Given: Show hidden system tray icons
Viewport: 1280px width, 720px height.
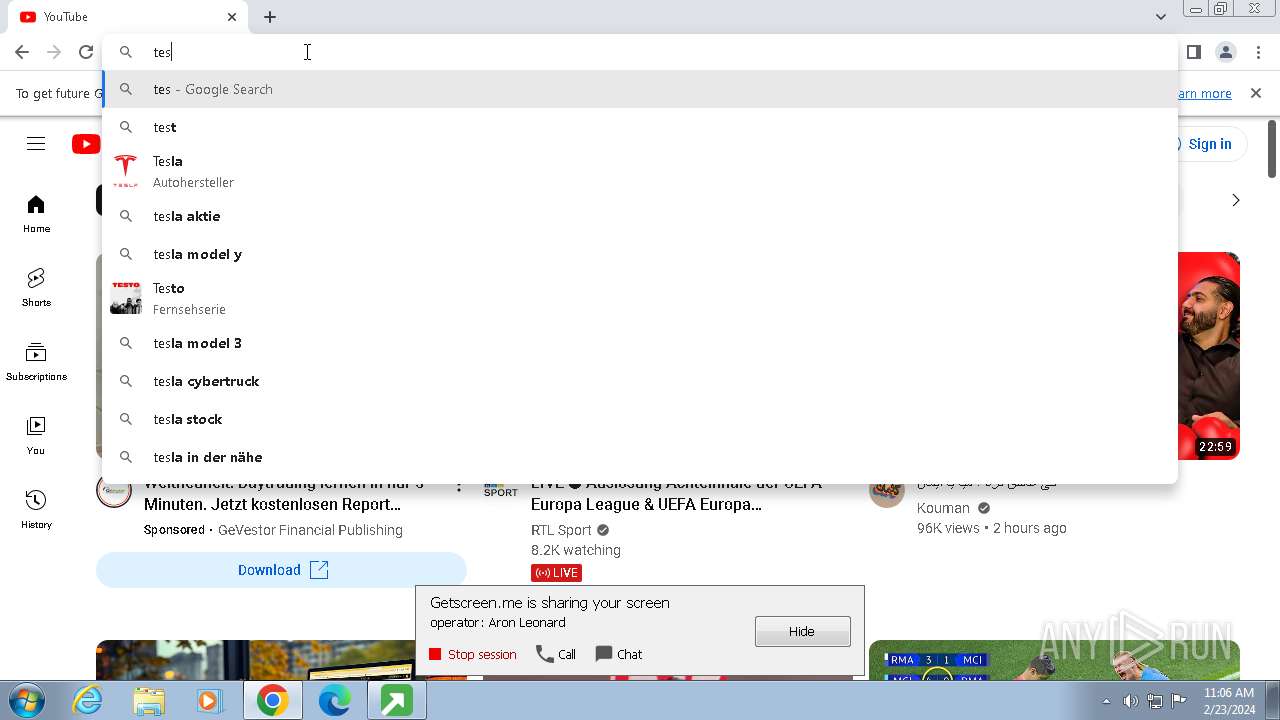Looking at the screenshot, I should pos(1106,701).
